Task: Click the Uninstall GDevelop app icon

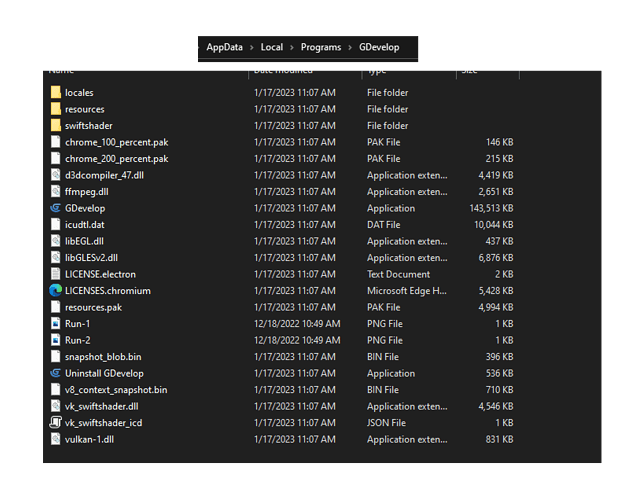Action: 55,373
